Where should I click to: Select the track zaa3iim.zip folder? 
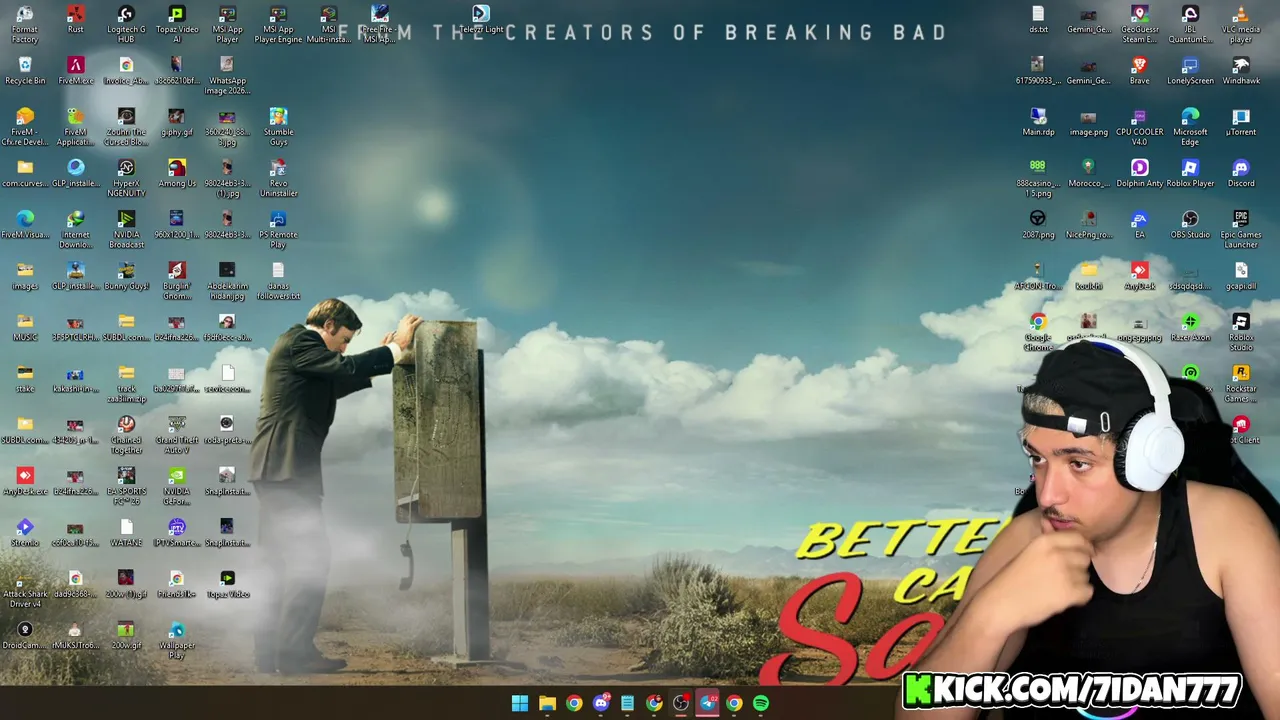click(x=126, y=384)
